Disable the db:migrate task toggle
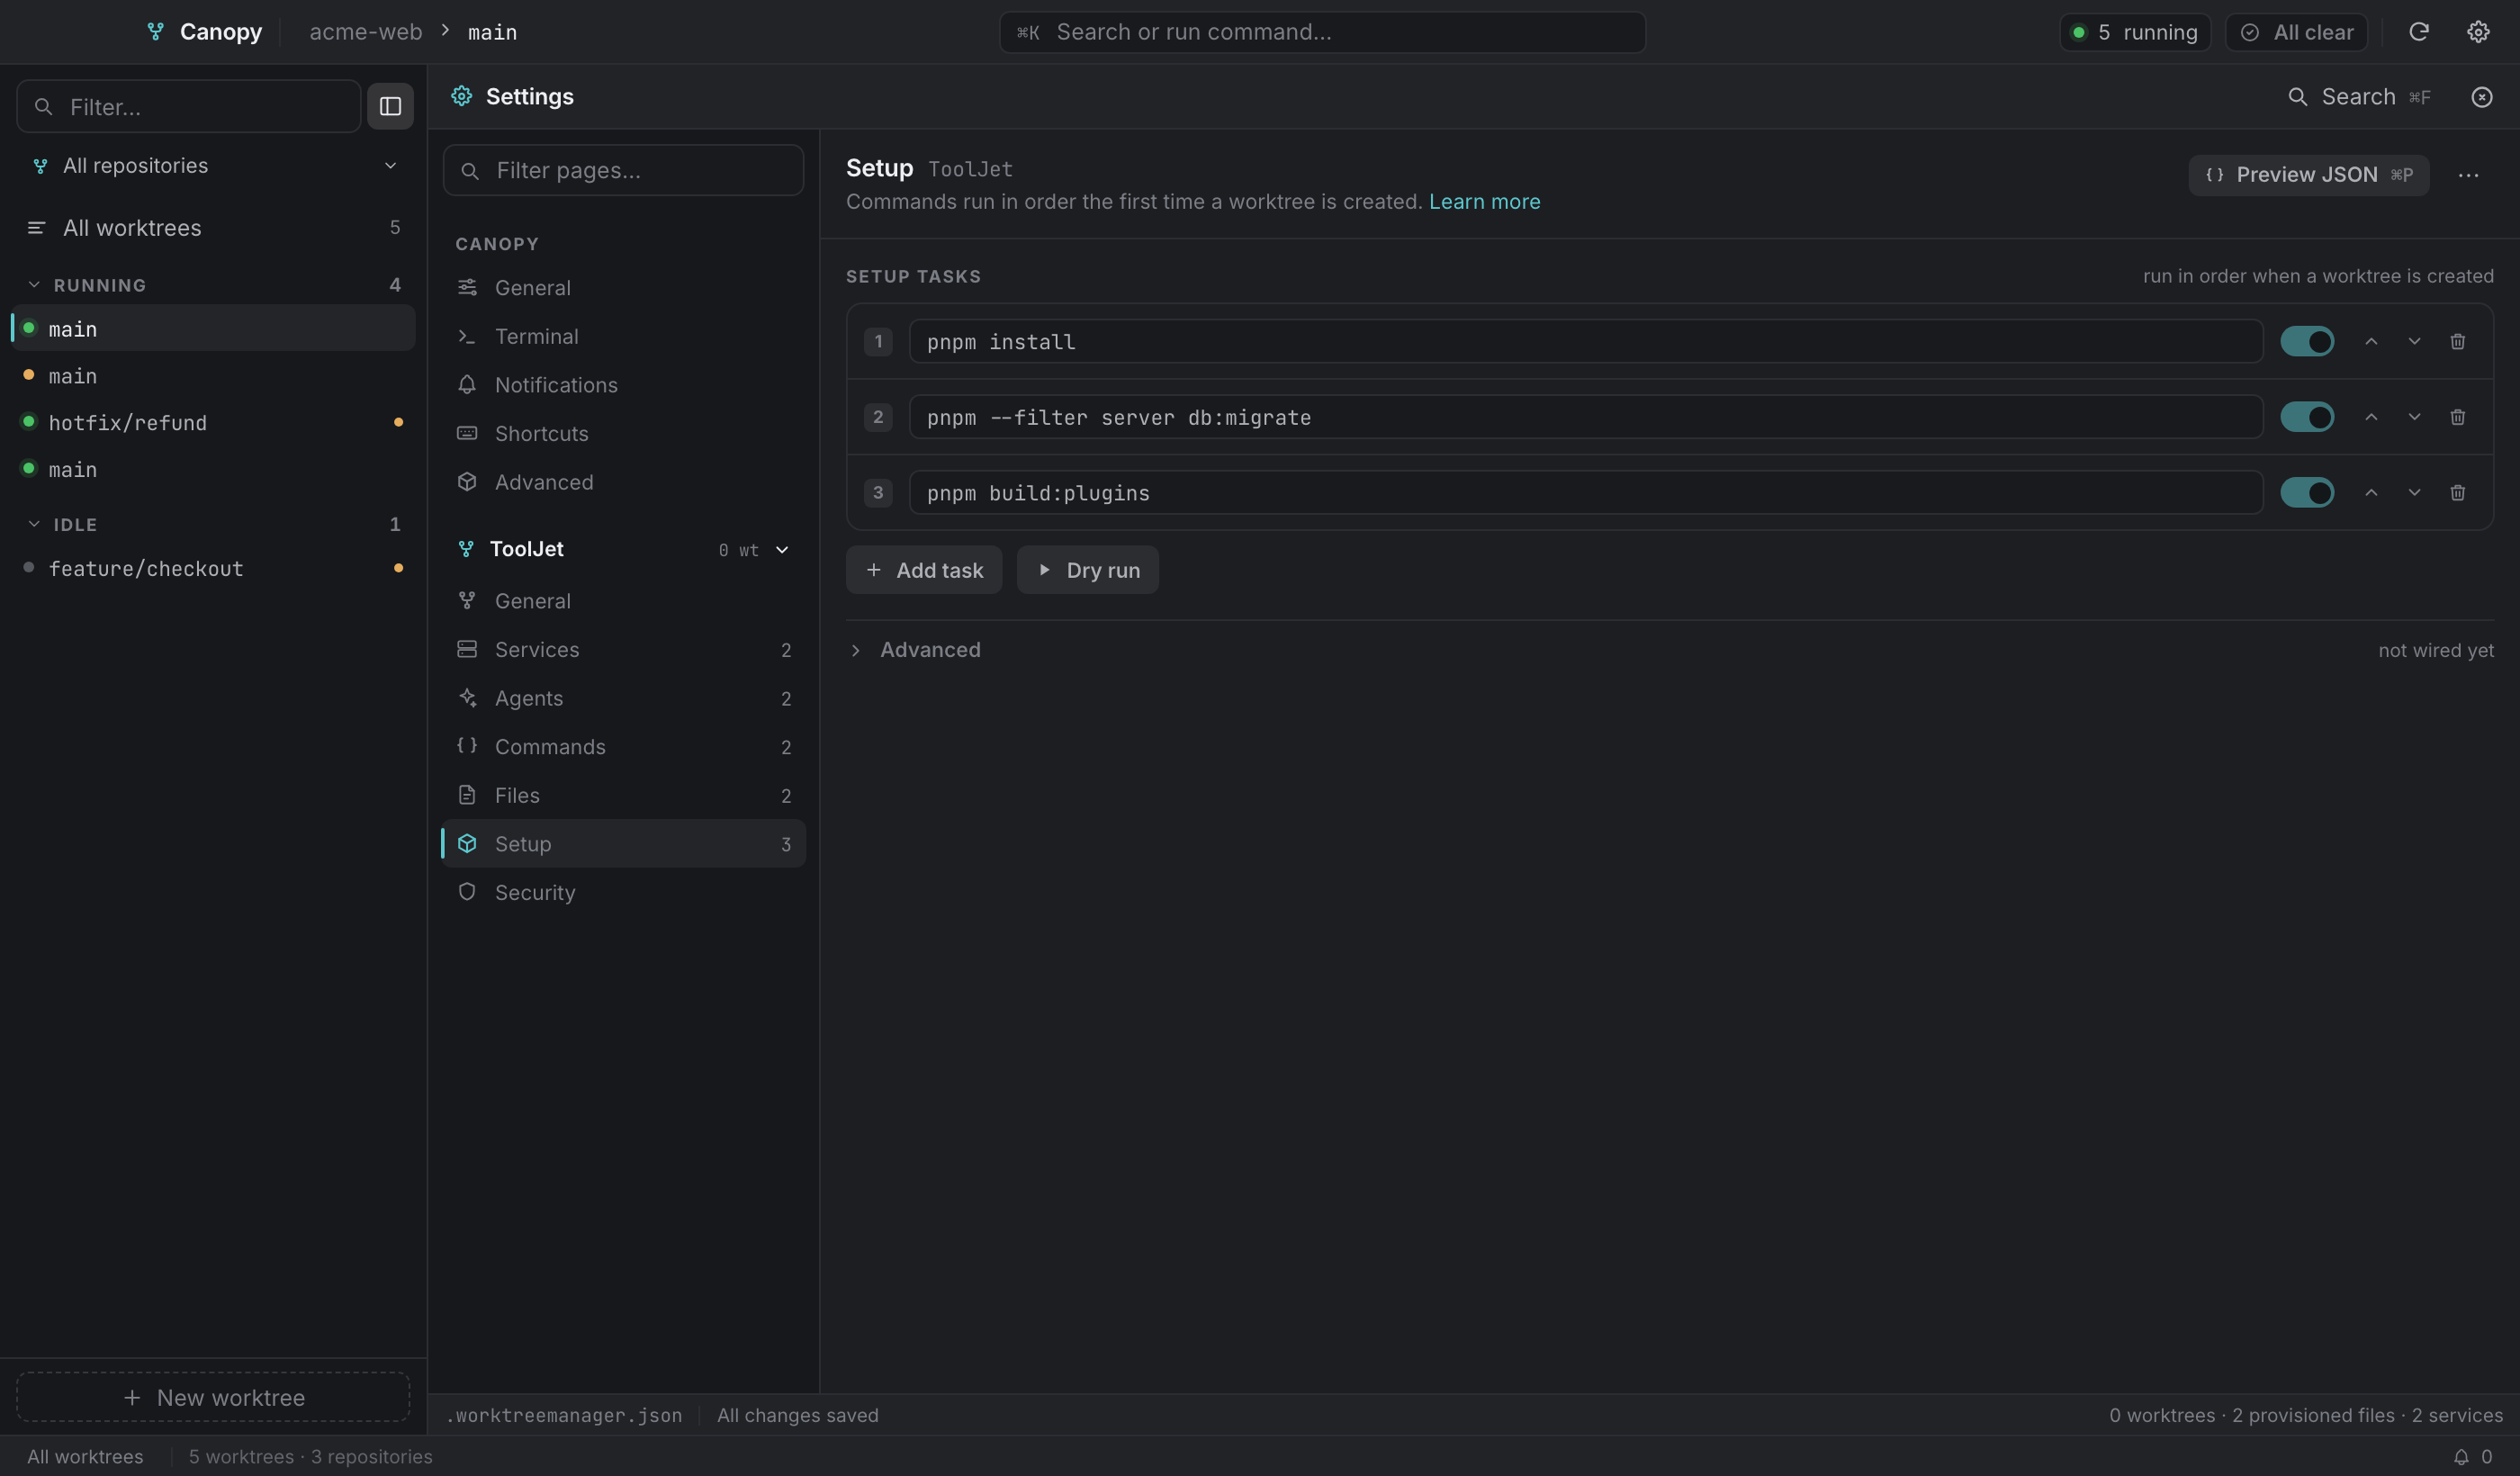 coord(2306,417)
